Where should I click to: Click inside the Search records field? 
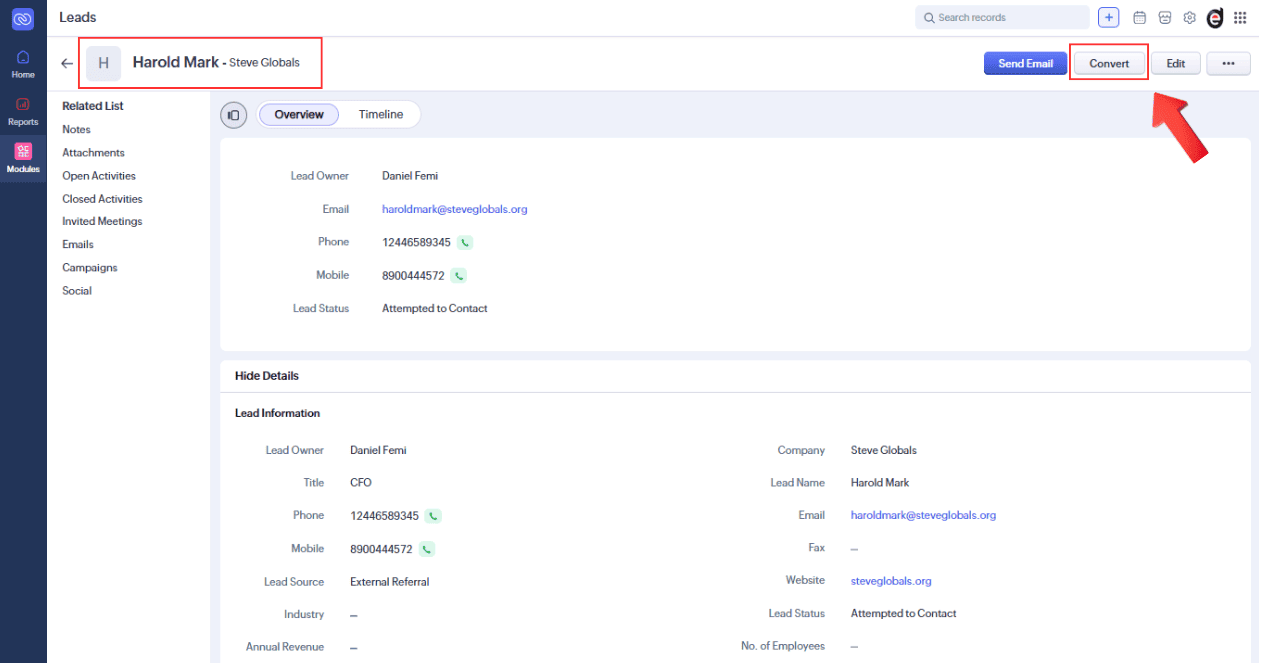point(1000,17)
